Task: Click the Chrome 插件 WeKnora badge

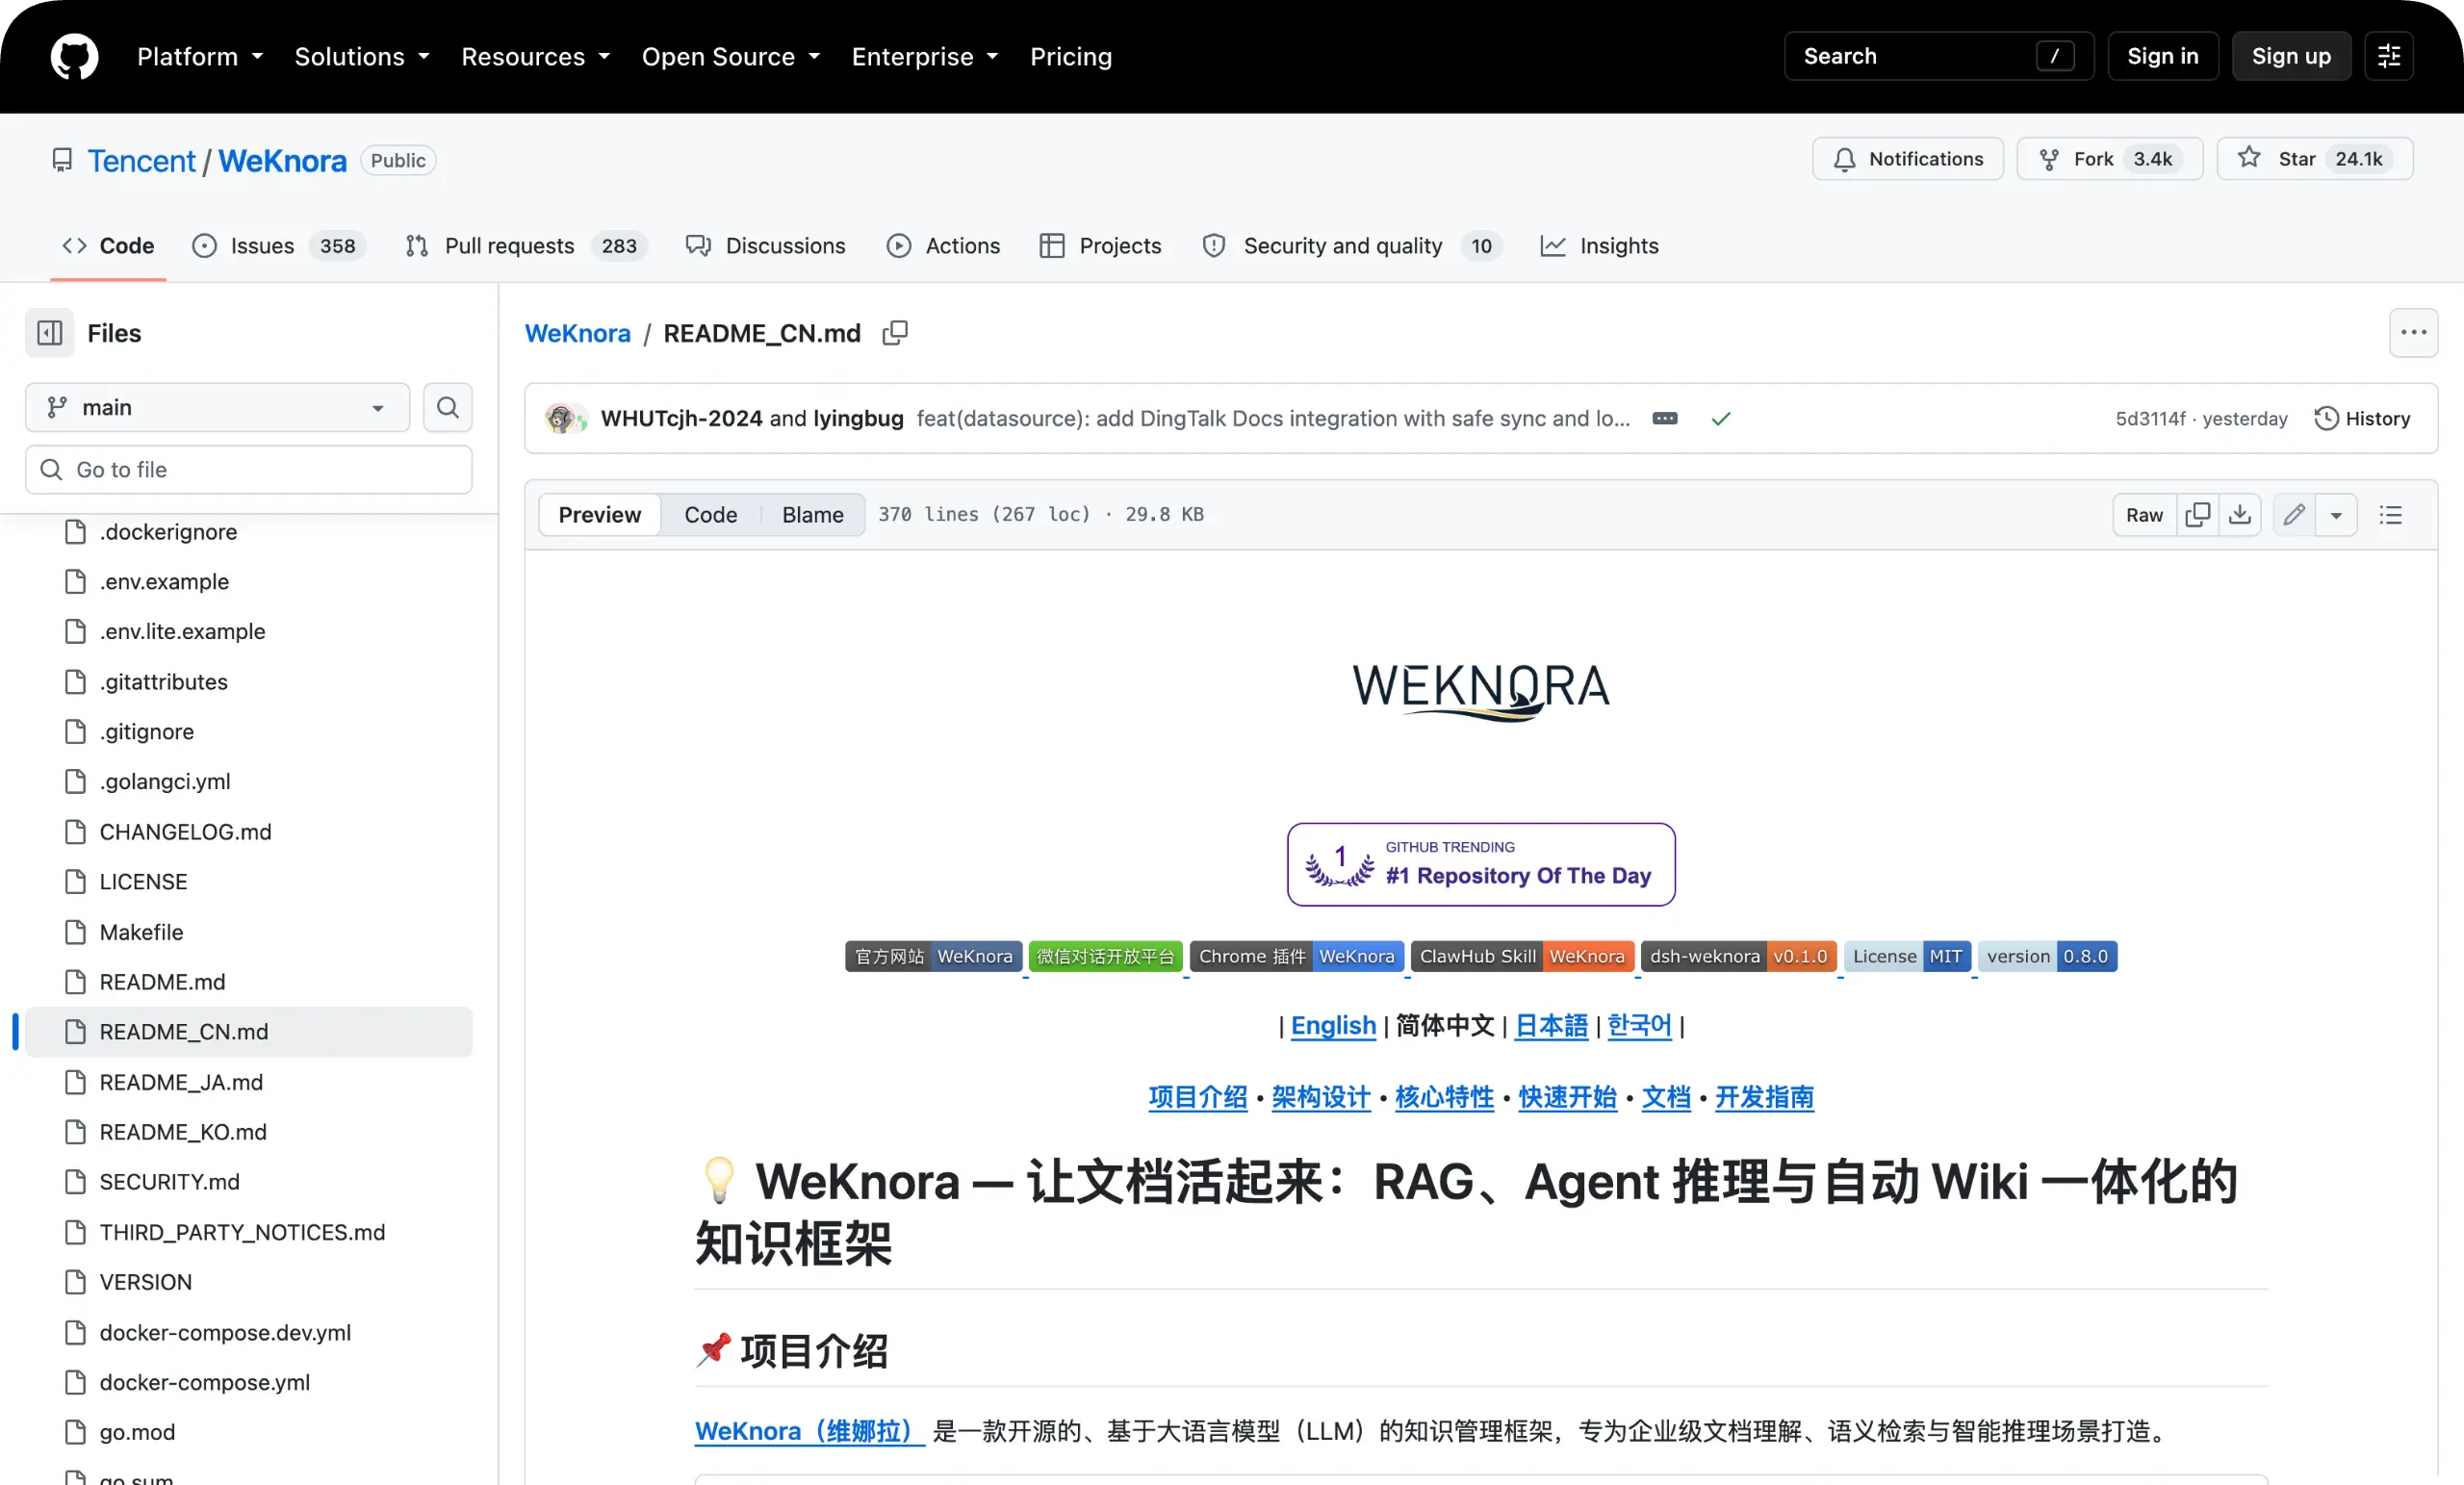Action: (1296, 956)
